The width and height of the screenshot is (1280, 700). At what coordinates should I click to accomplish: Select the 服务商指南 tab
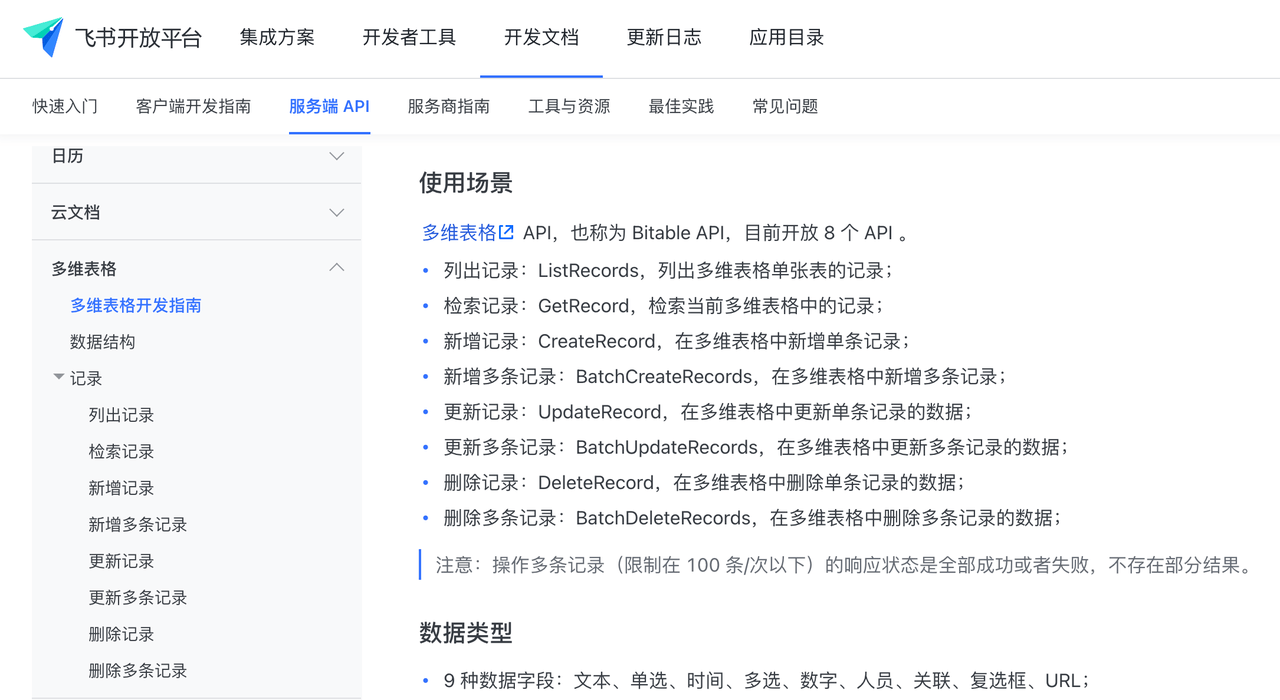448,106
